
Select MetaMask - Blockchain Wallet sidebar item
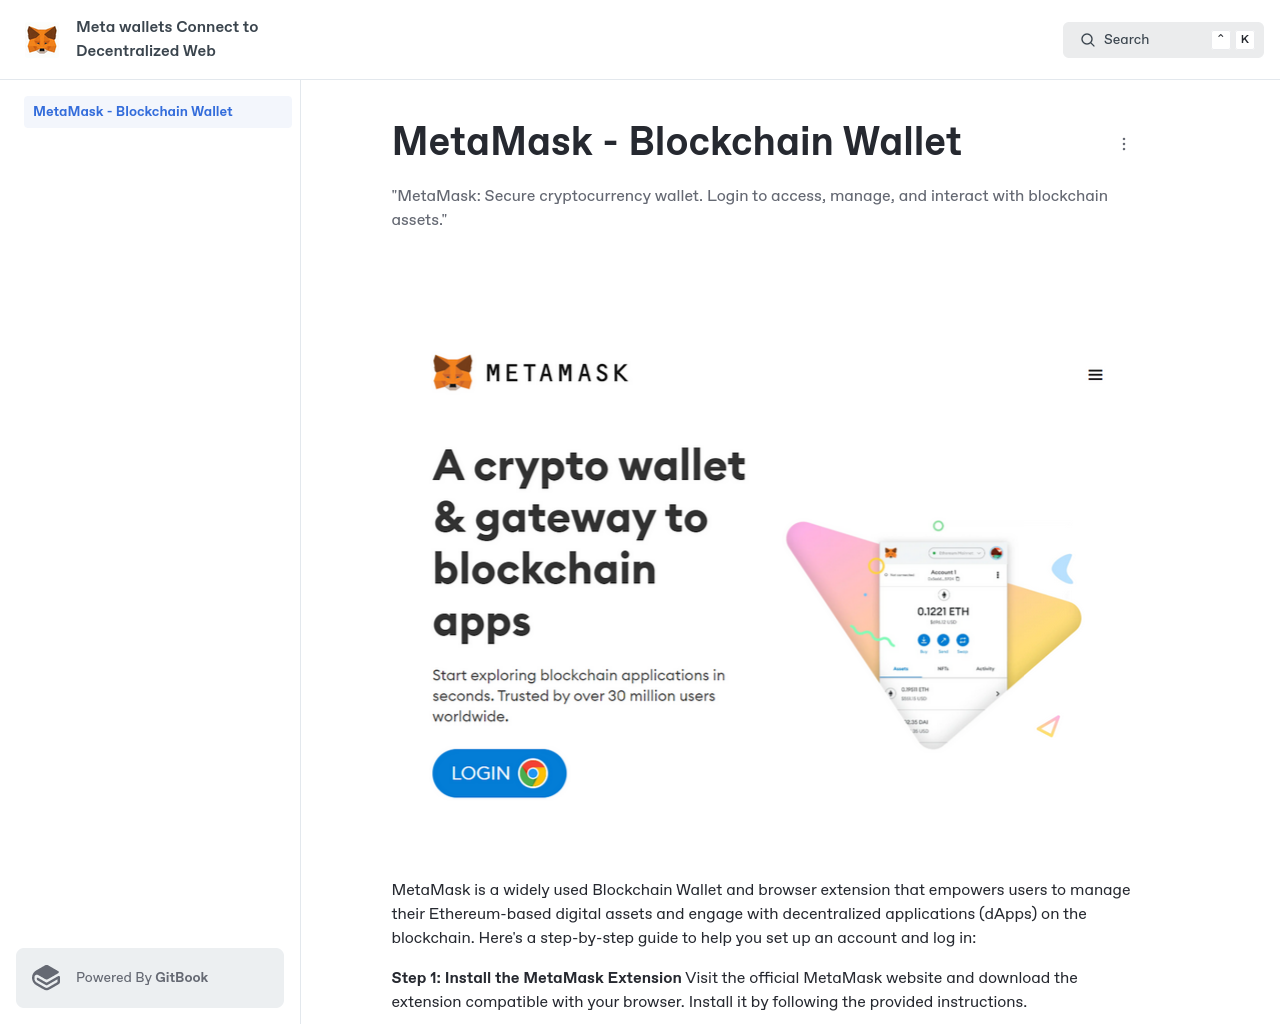click(x=133, y=112)
